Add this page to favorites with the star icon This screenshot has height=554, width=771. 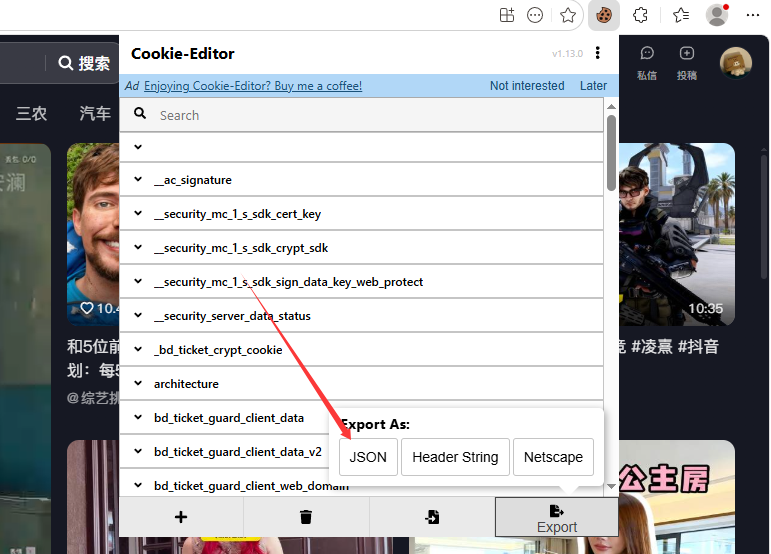click(x=567, y=15)
